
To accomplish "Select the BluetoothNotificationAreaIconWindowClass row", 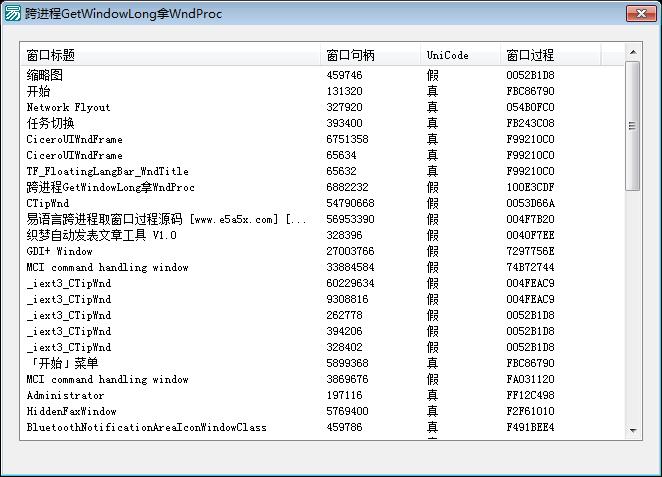I will [146, 427].
